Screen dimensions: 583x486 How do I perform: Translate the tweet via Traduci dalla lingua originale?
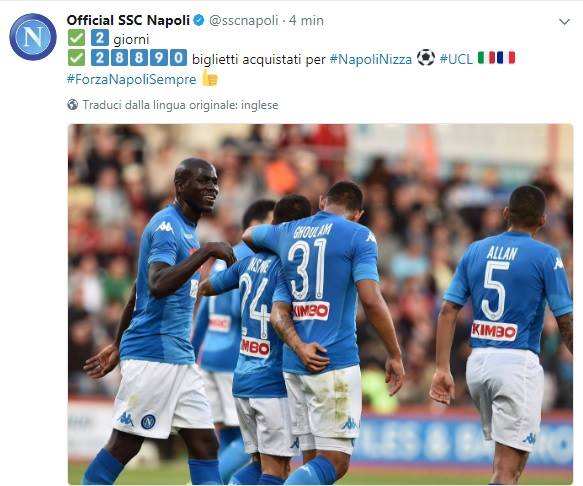tap(180, 105)
